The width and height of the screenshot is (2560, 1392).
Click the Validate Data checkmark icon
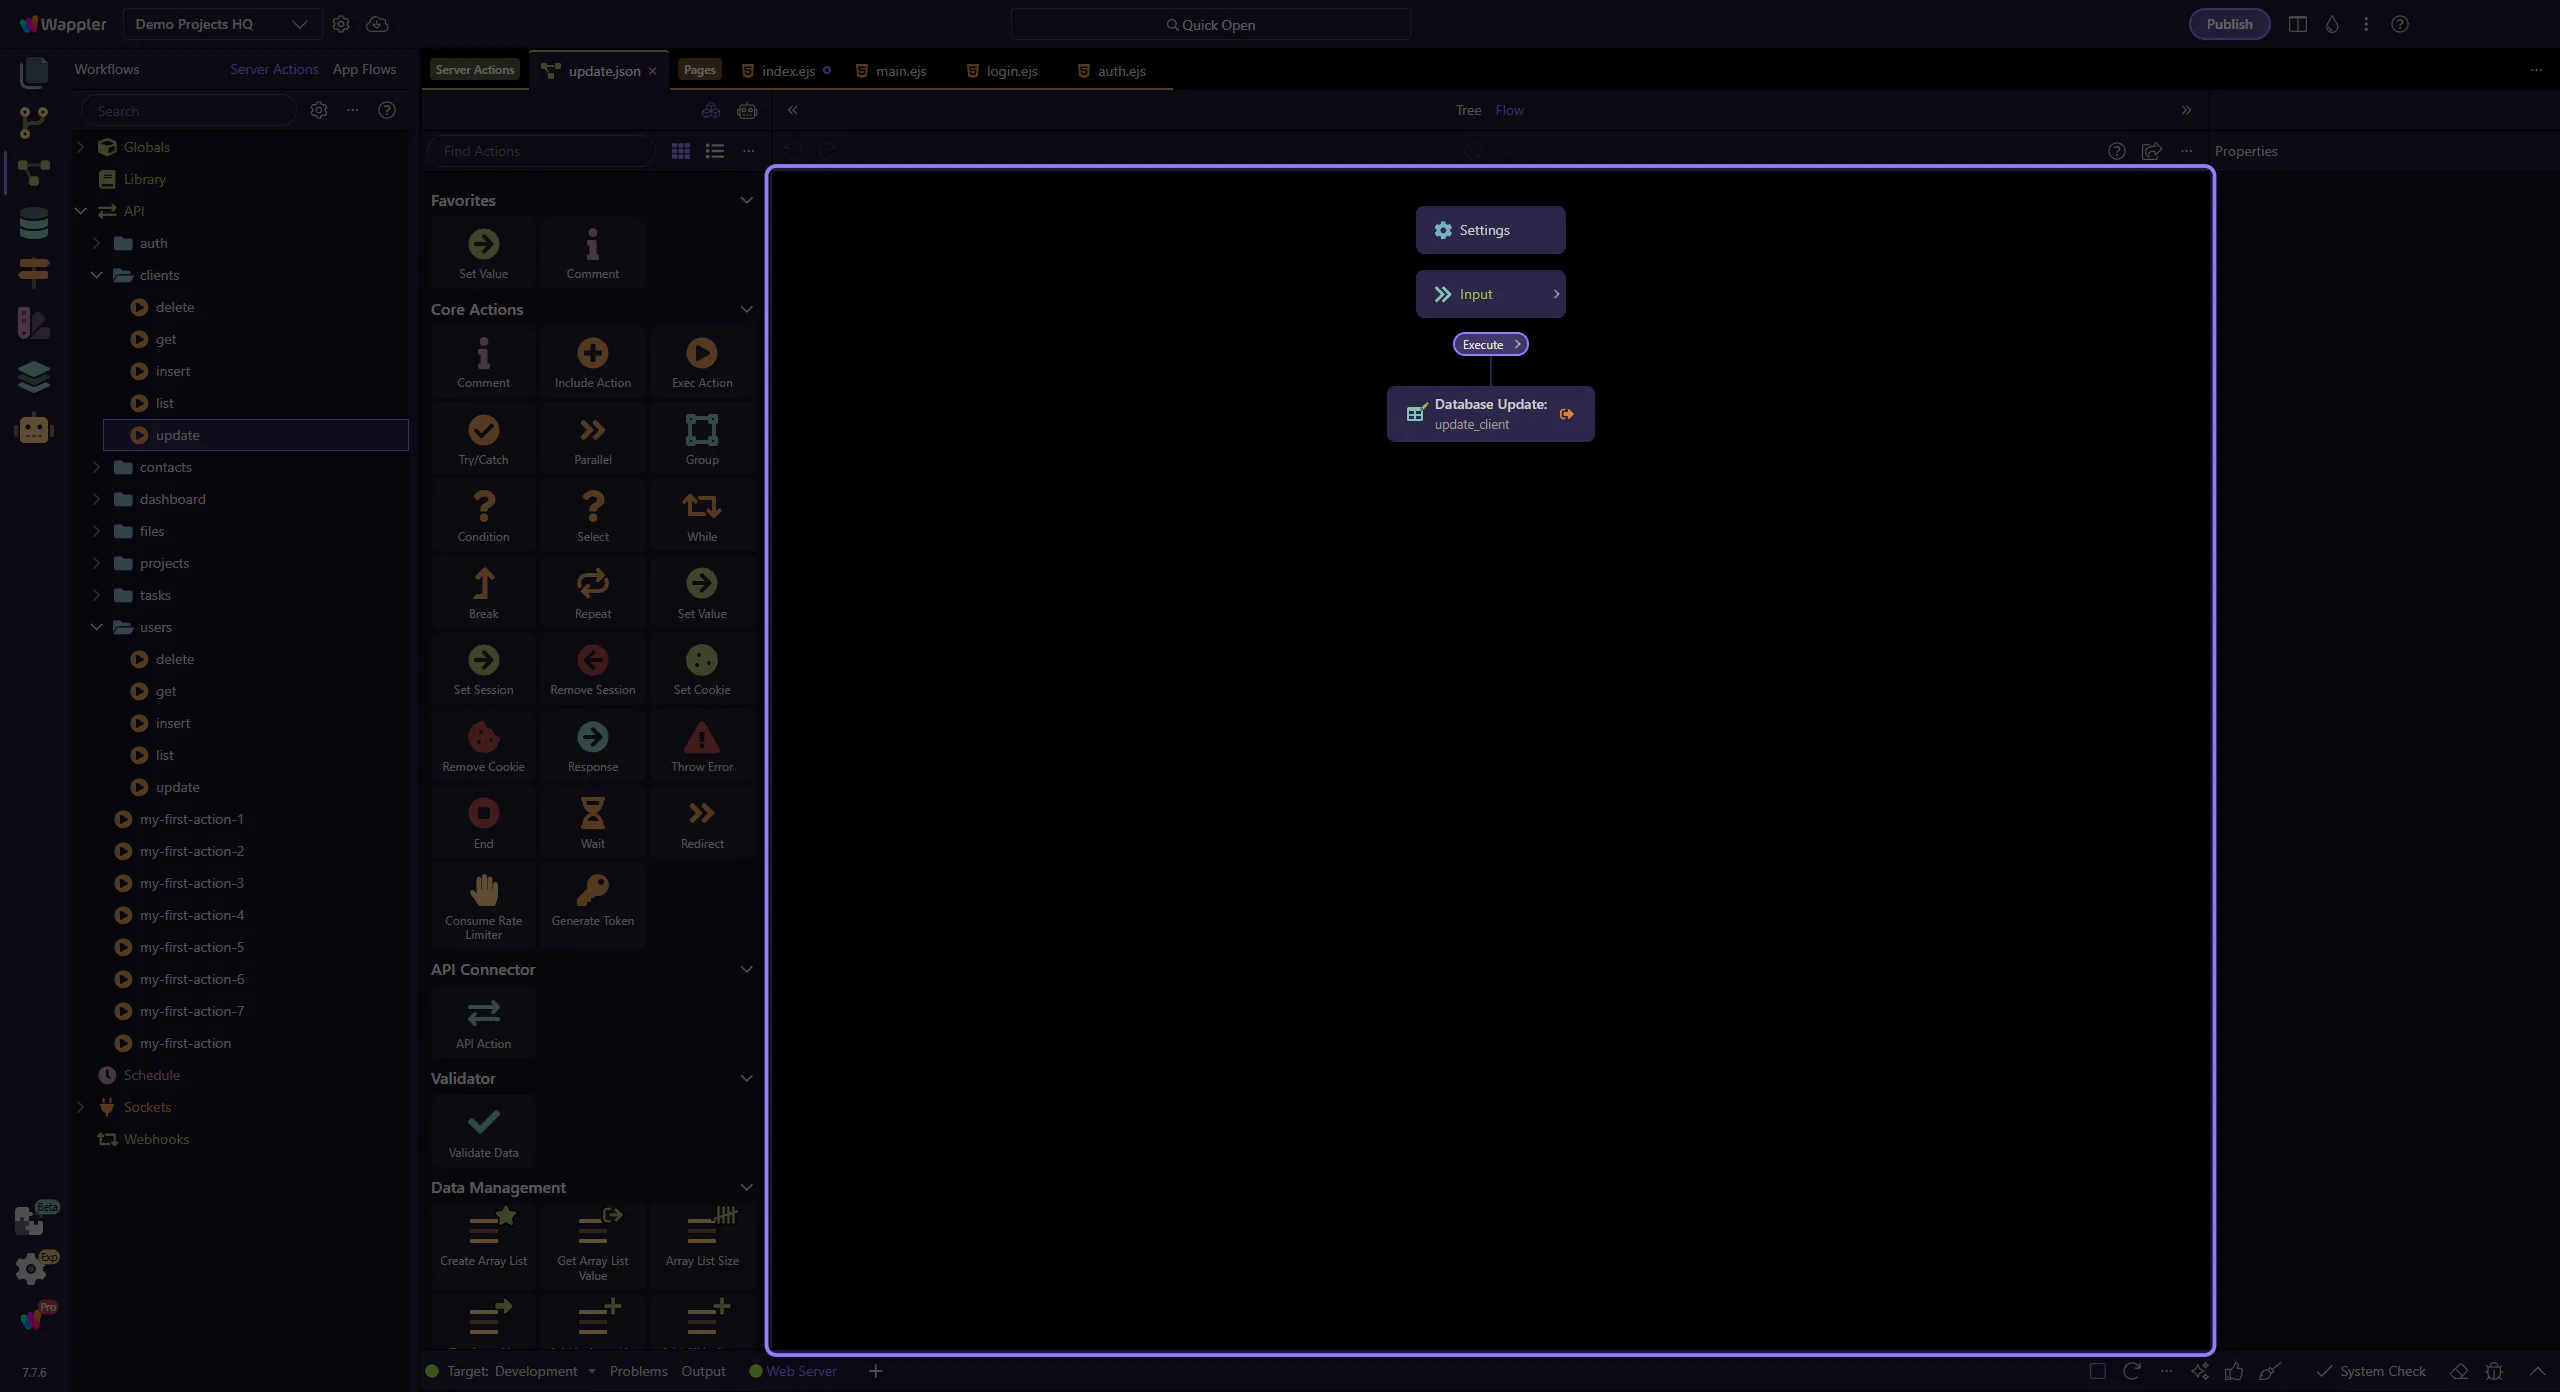point(483,1123)
